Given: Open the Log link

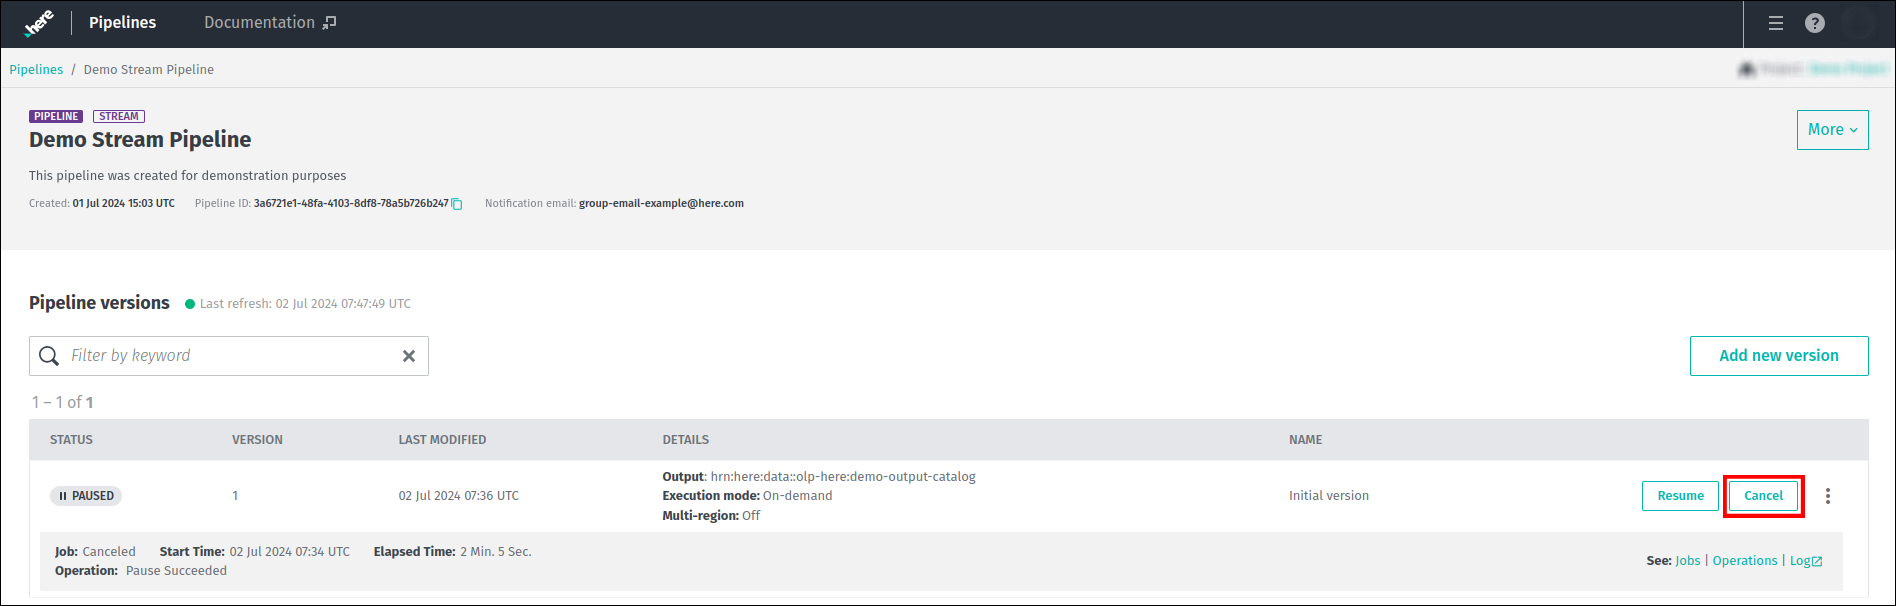Looking at the screenshot, I should 1806,561.
